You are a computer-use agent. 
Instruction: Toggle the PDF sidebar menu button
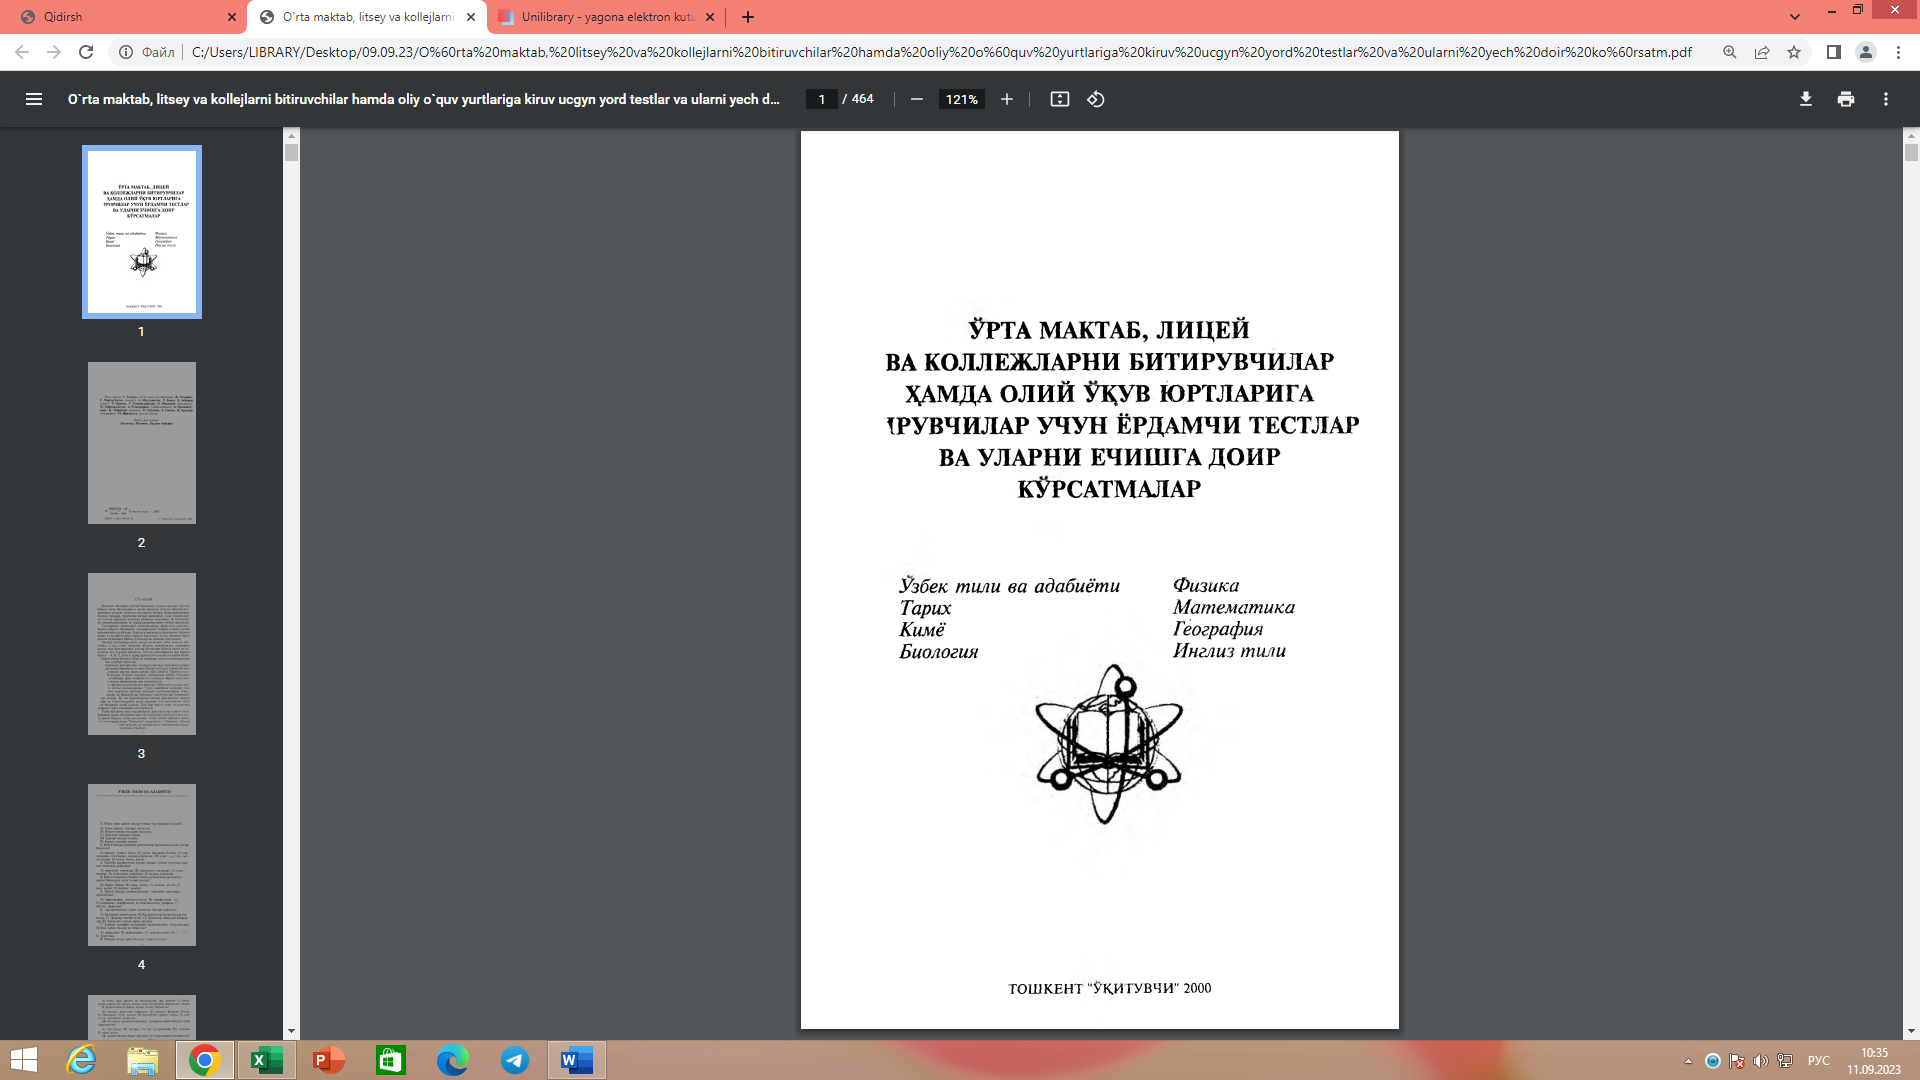[x=33, y=99]
